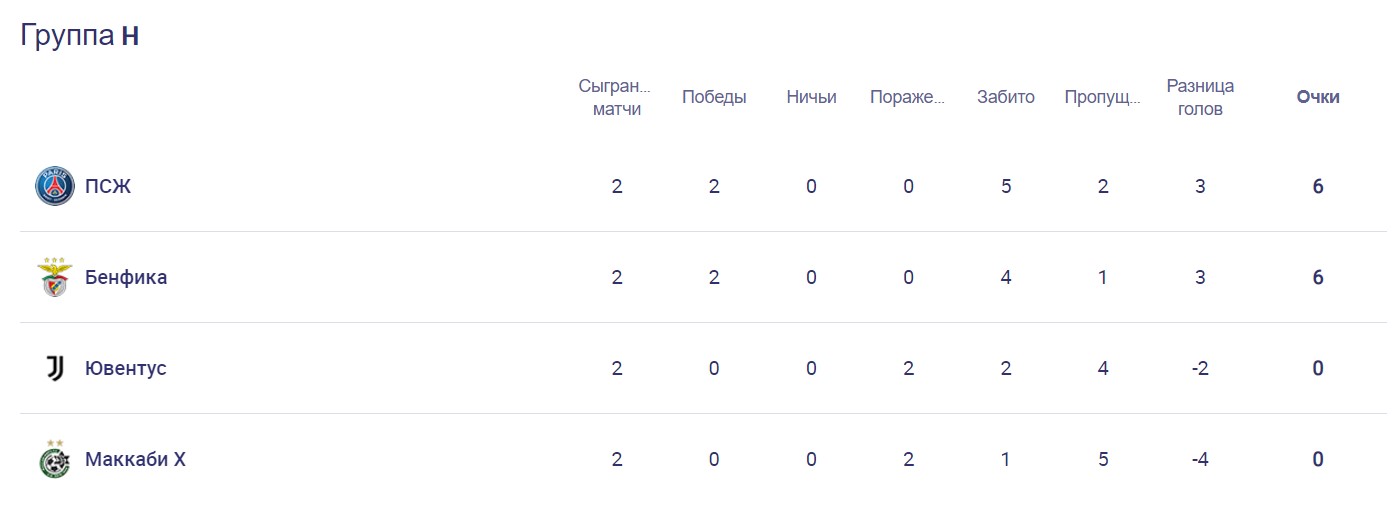Open the ПСЖ team link
The width and height of the screenshot is (1396, 512).
click(x=108, y=187)
